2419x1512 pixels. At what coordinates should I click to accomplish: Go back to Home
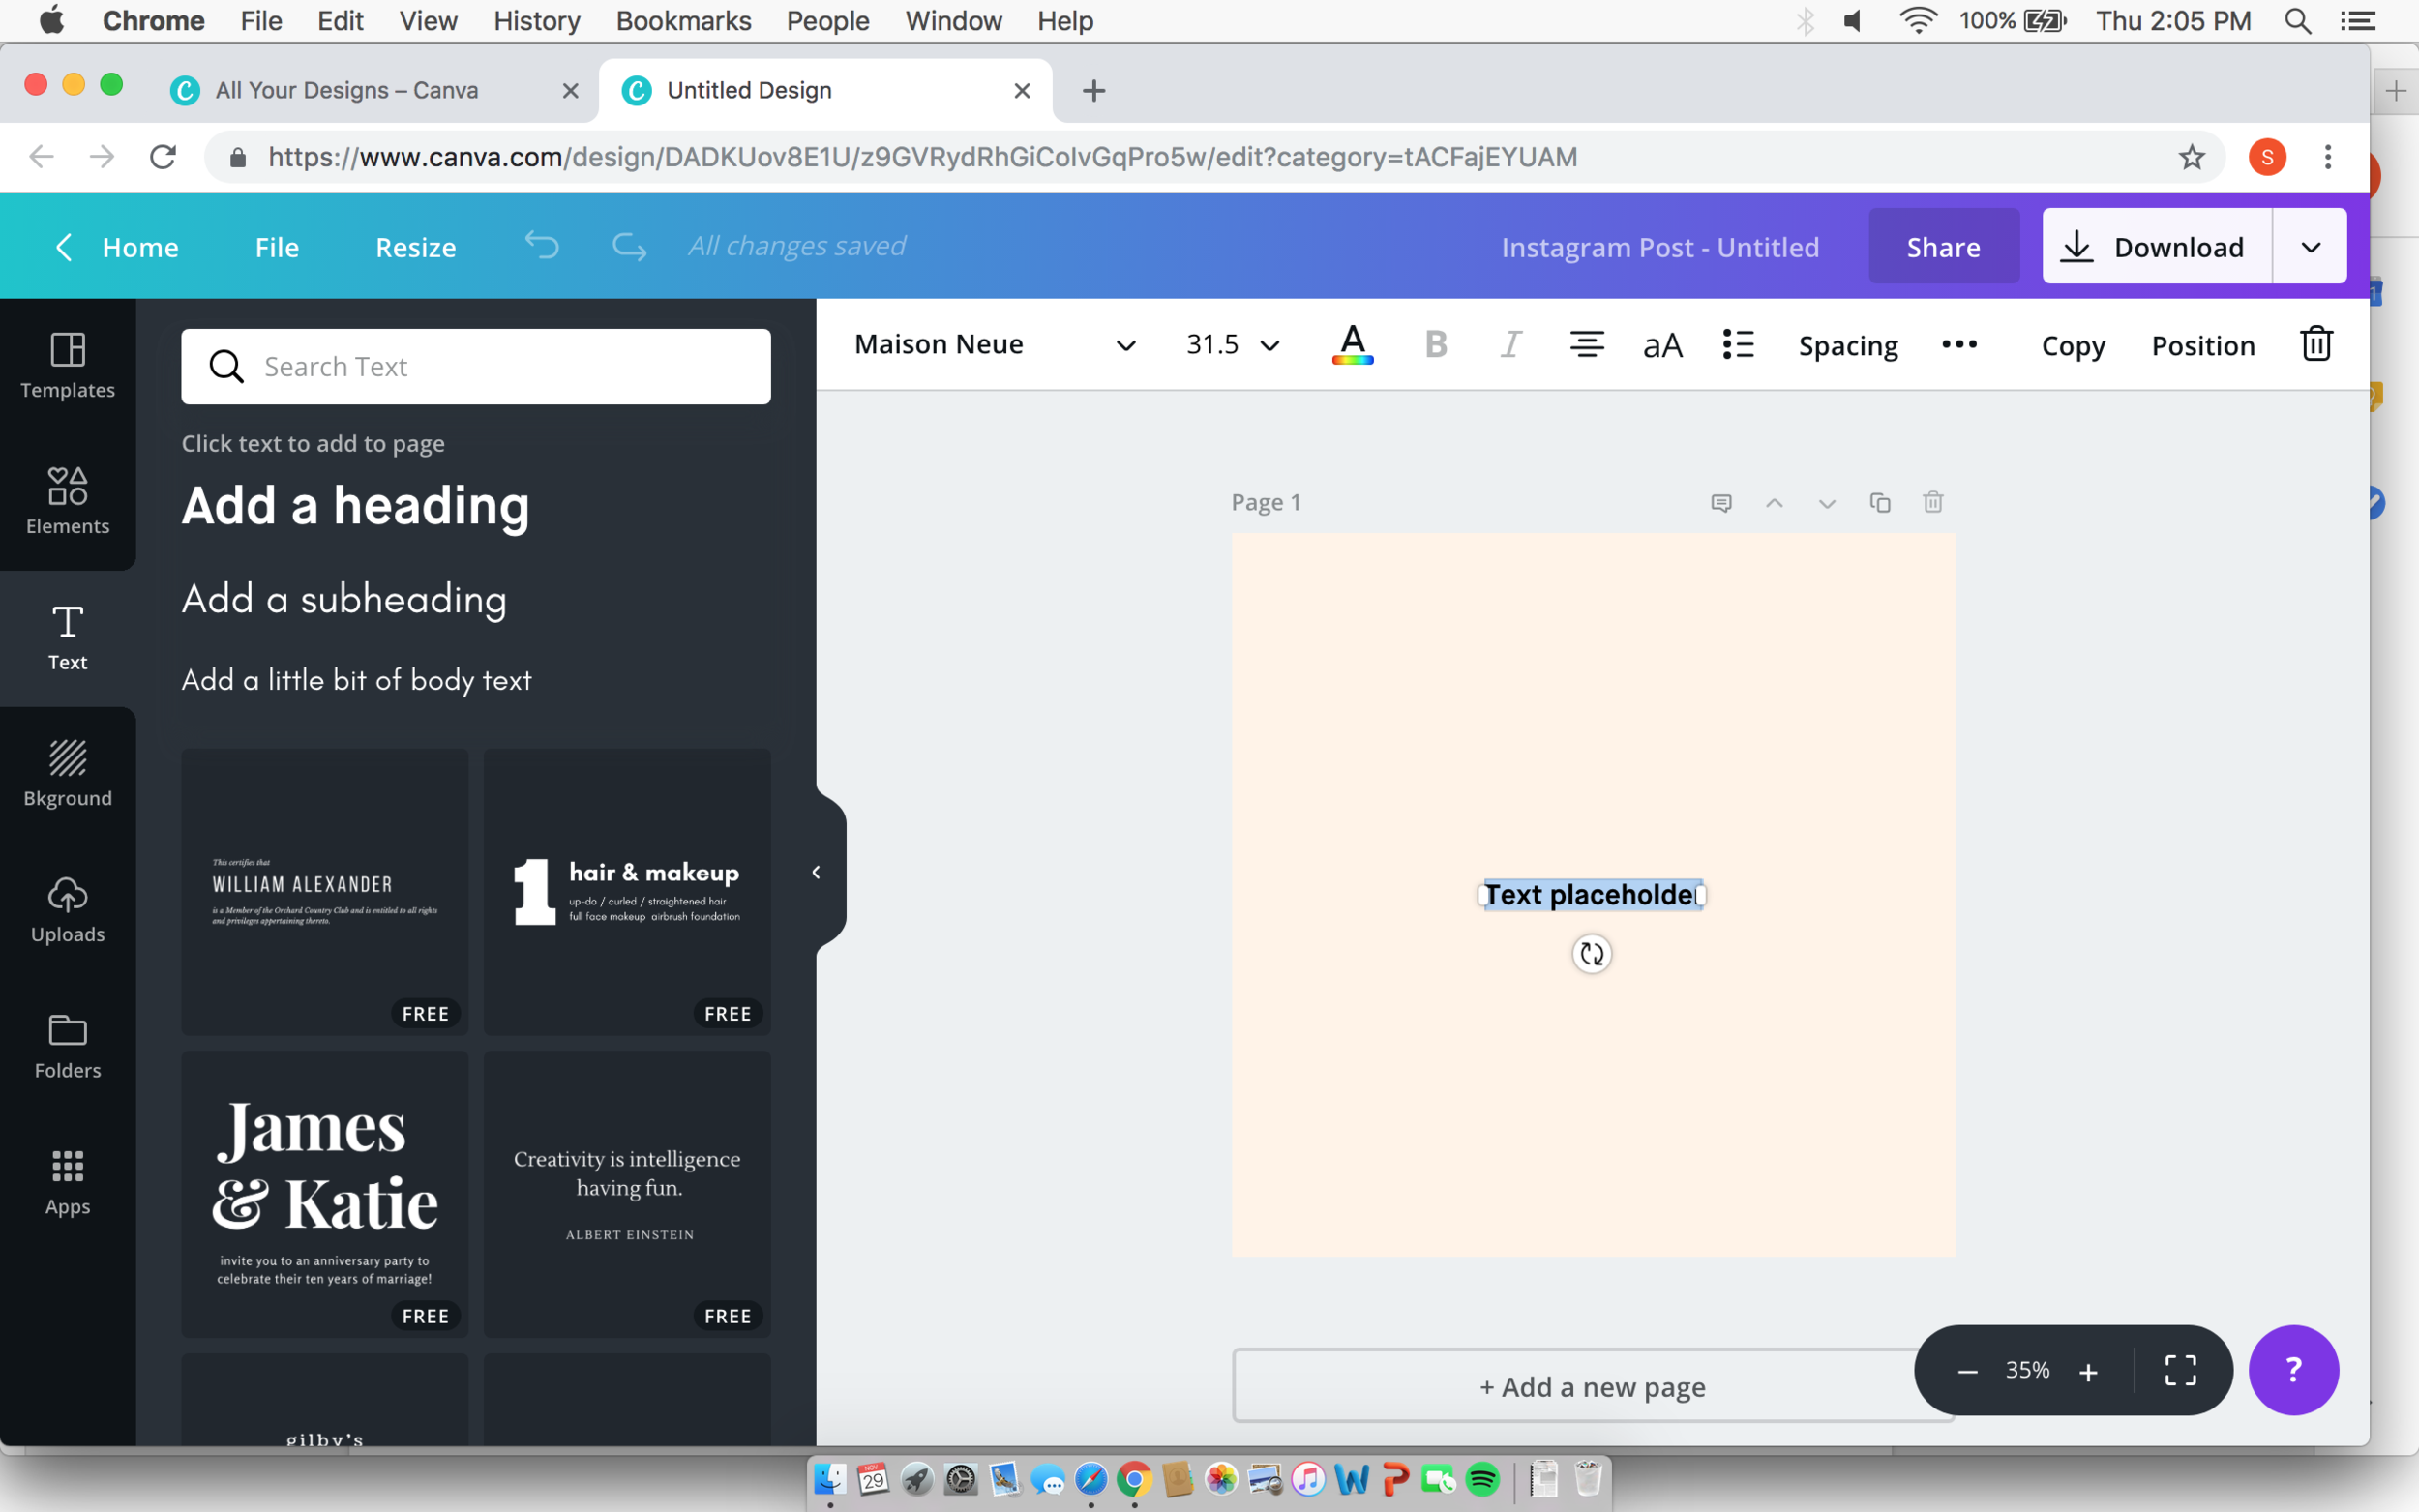(117, 247)
